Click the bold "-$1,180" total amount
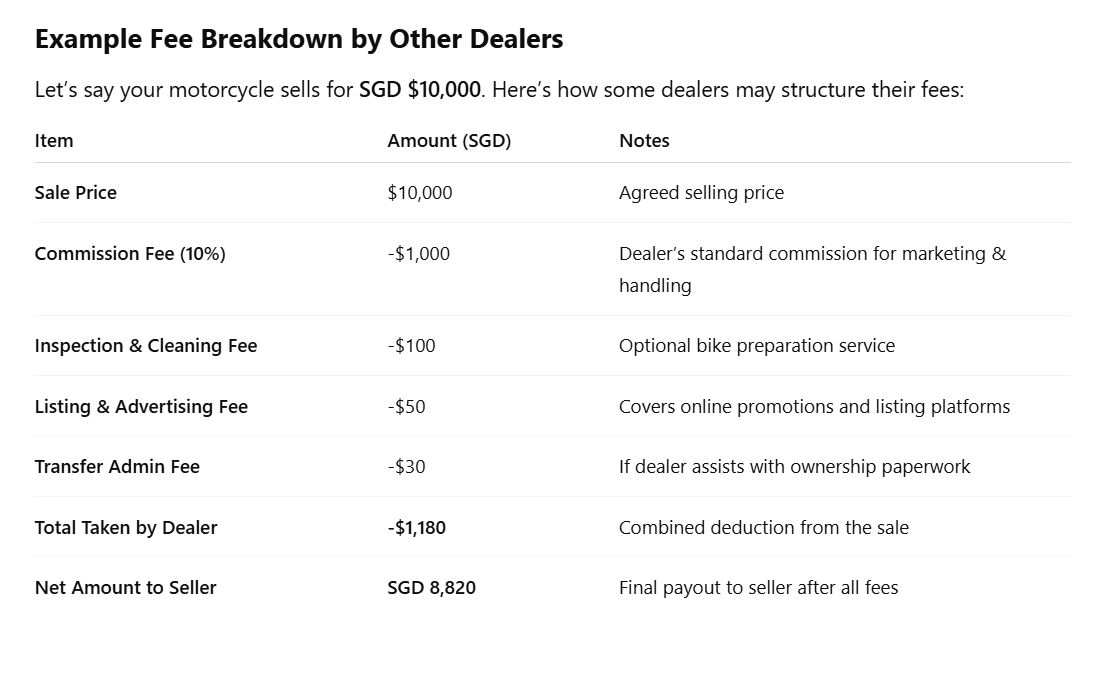Image resolution: width=1119 pixels, height=676 pixels. [417, 528]
